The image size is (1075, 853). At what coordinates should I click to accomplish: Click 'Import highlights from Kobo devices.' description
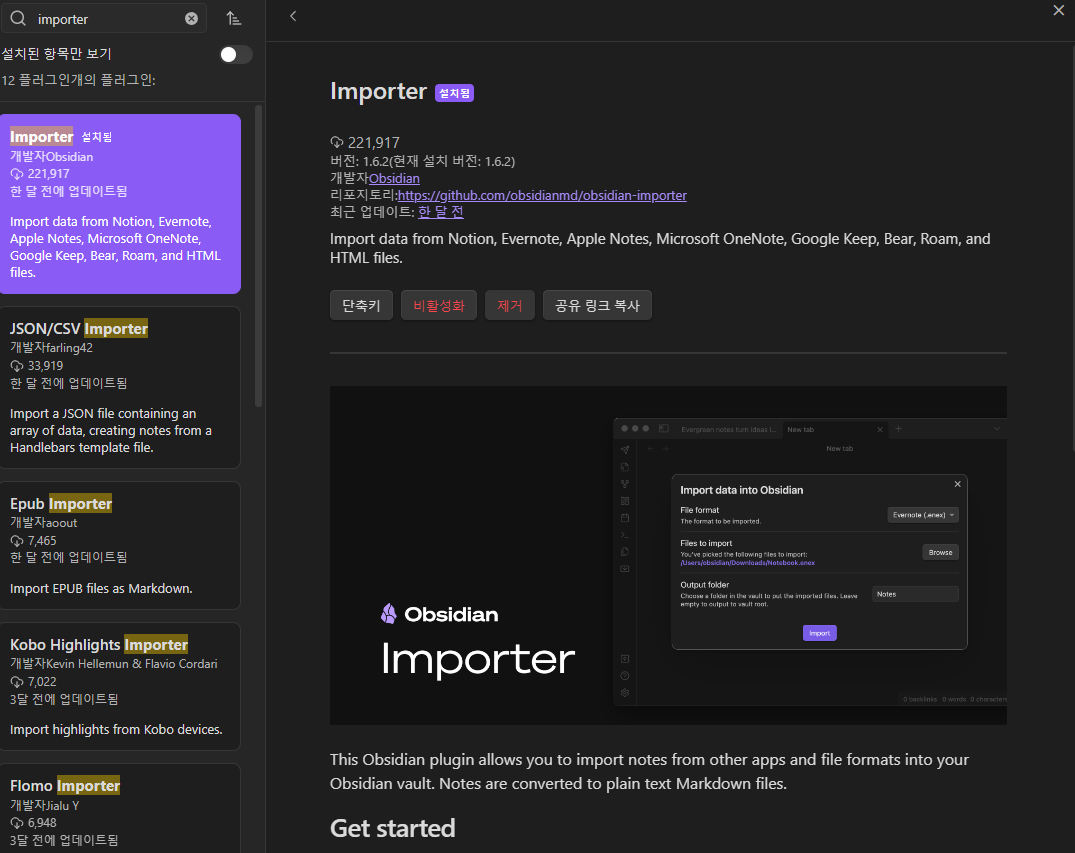(116, 730)
